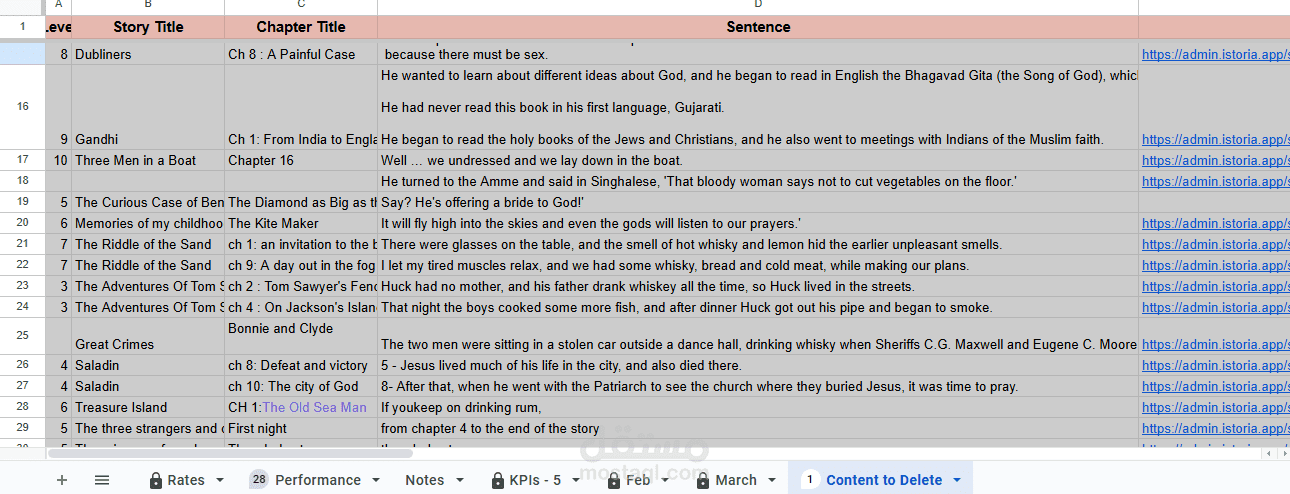Select the 'Well … we undressed' sentence cell

tap(758, 160)
